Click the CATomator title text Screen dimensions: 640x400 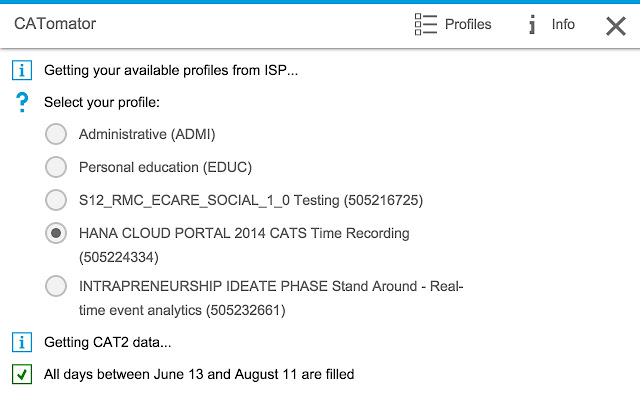coord(55,24)
